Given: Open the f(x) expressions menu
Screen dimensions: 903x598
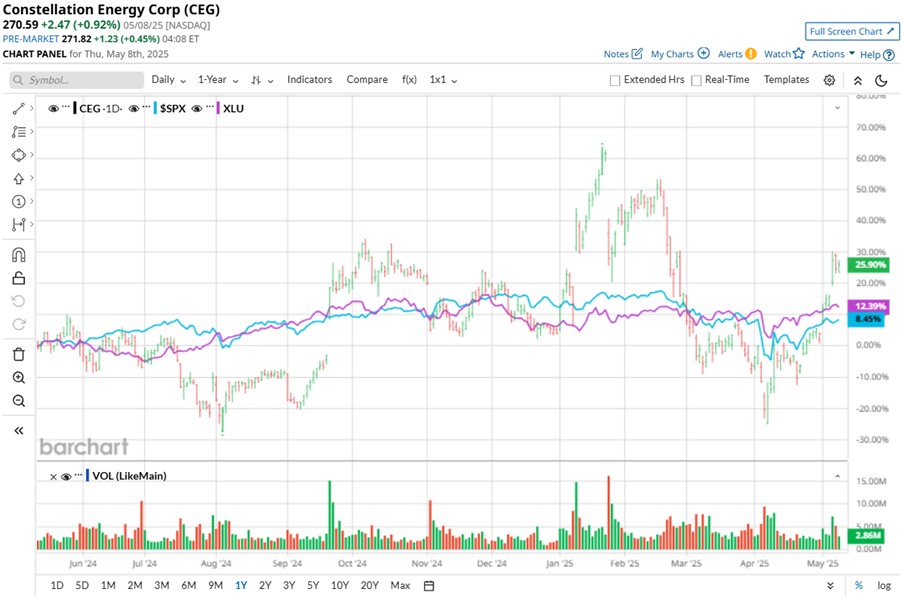Looking at the screenshot, I should 409,80.
